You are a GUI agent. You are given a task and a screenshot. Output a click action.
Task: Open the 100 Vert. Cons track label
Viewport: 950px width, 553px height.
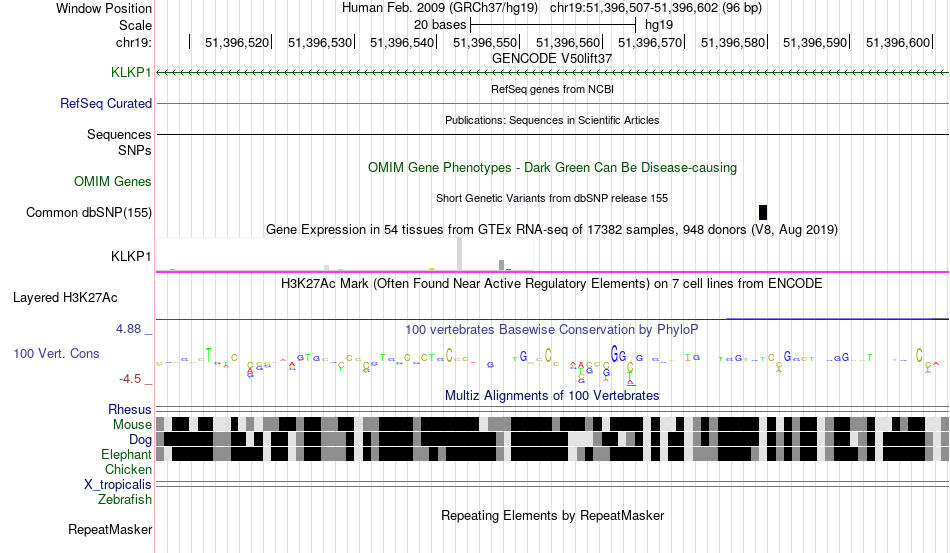[x=56, y=354]
